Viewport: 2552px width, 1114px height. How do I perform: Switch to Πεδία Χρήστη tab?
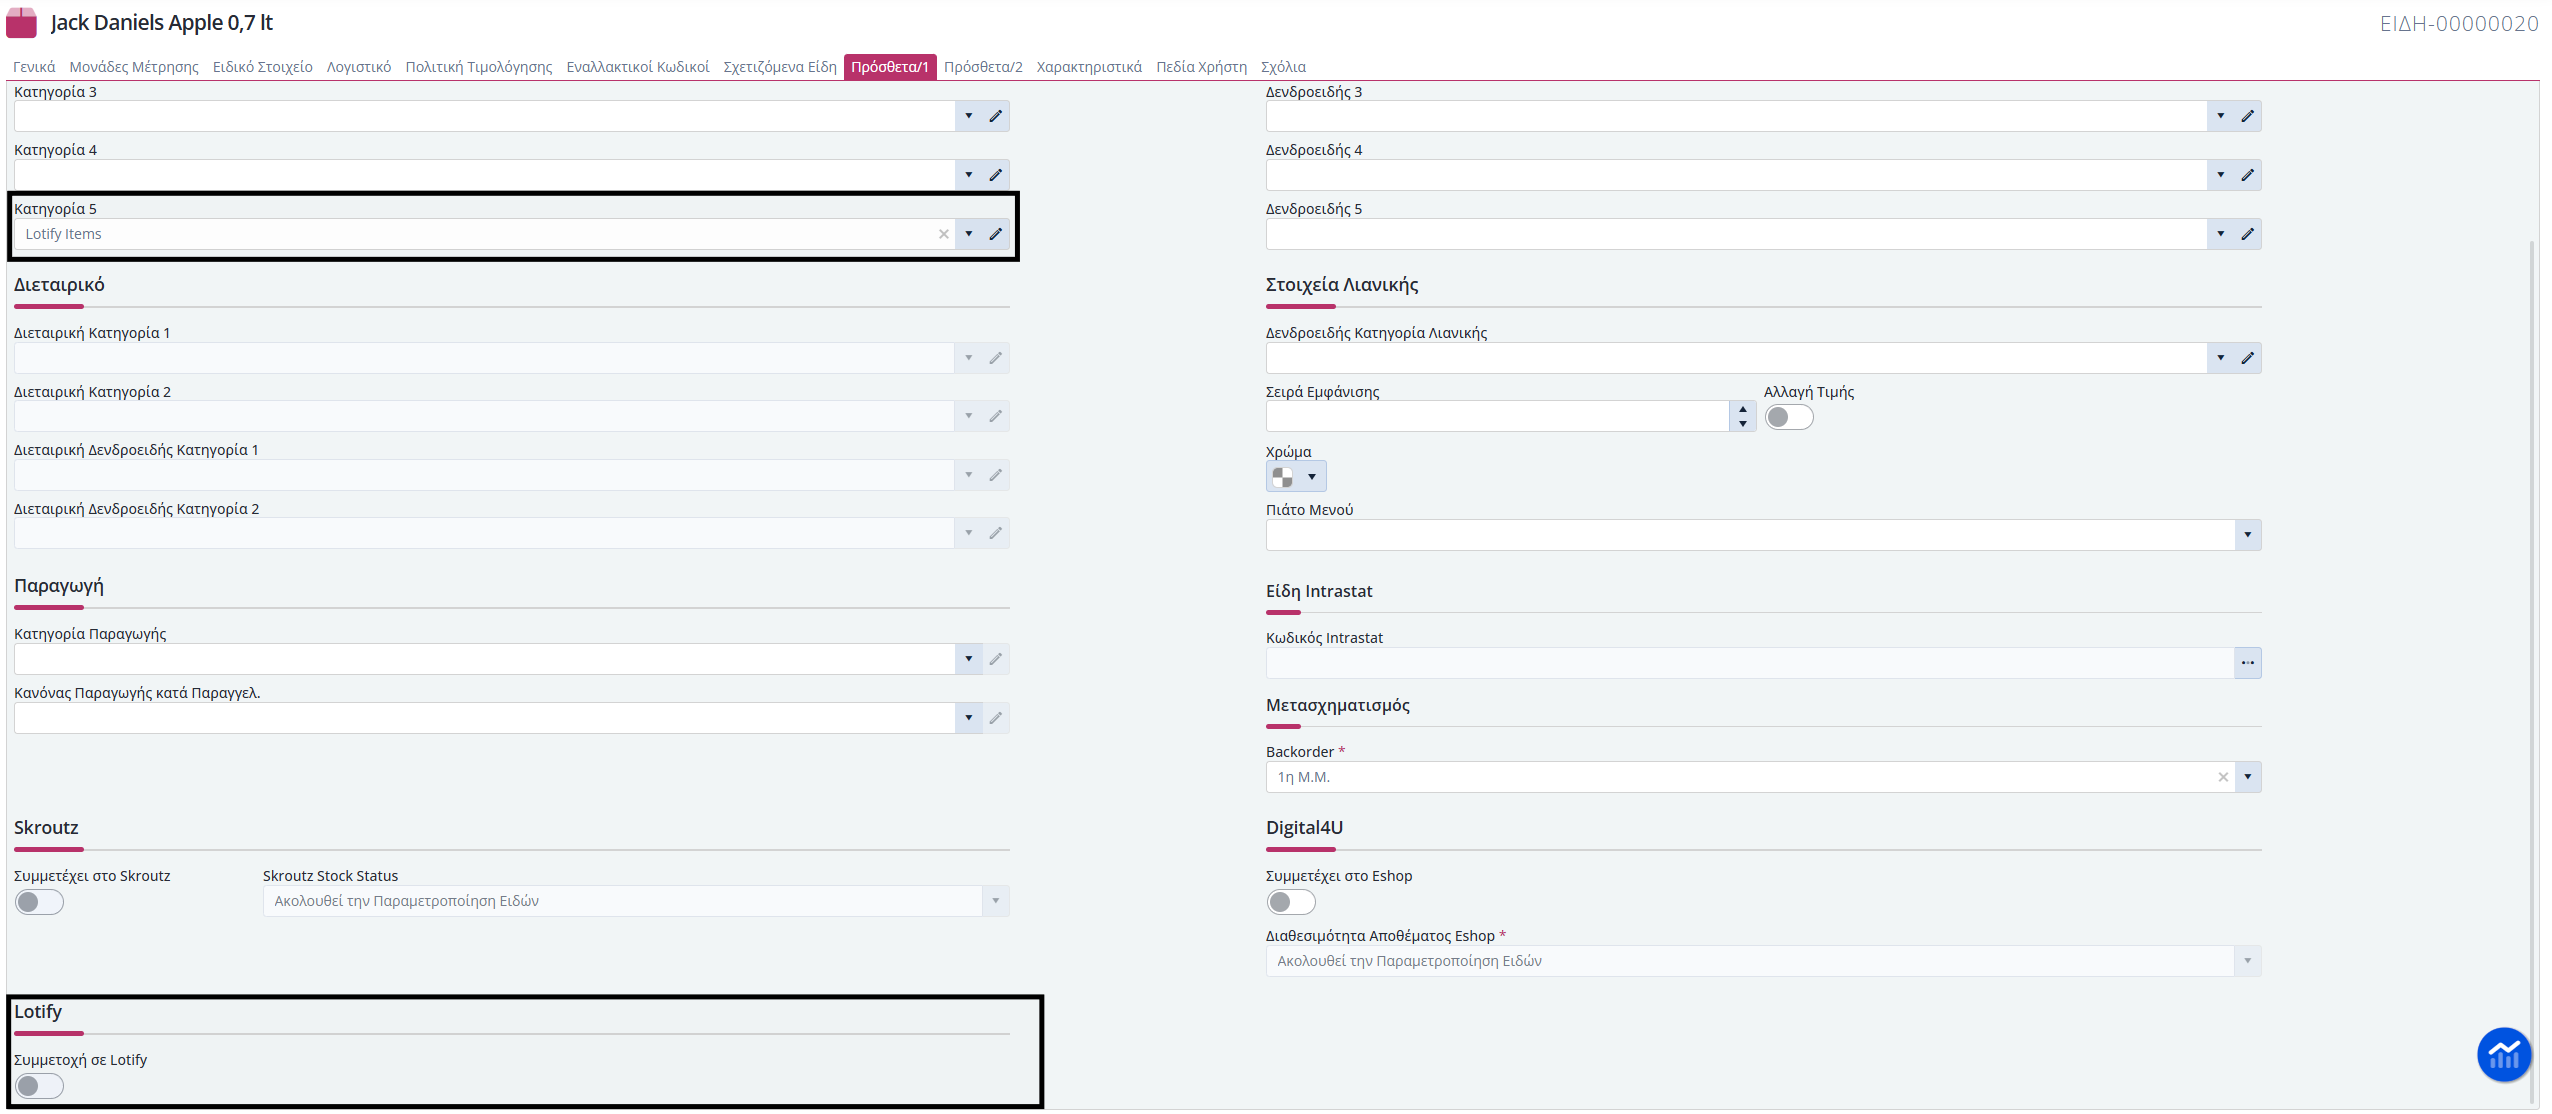[x=1202, y=67]
